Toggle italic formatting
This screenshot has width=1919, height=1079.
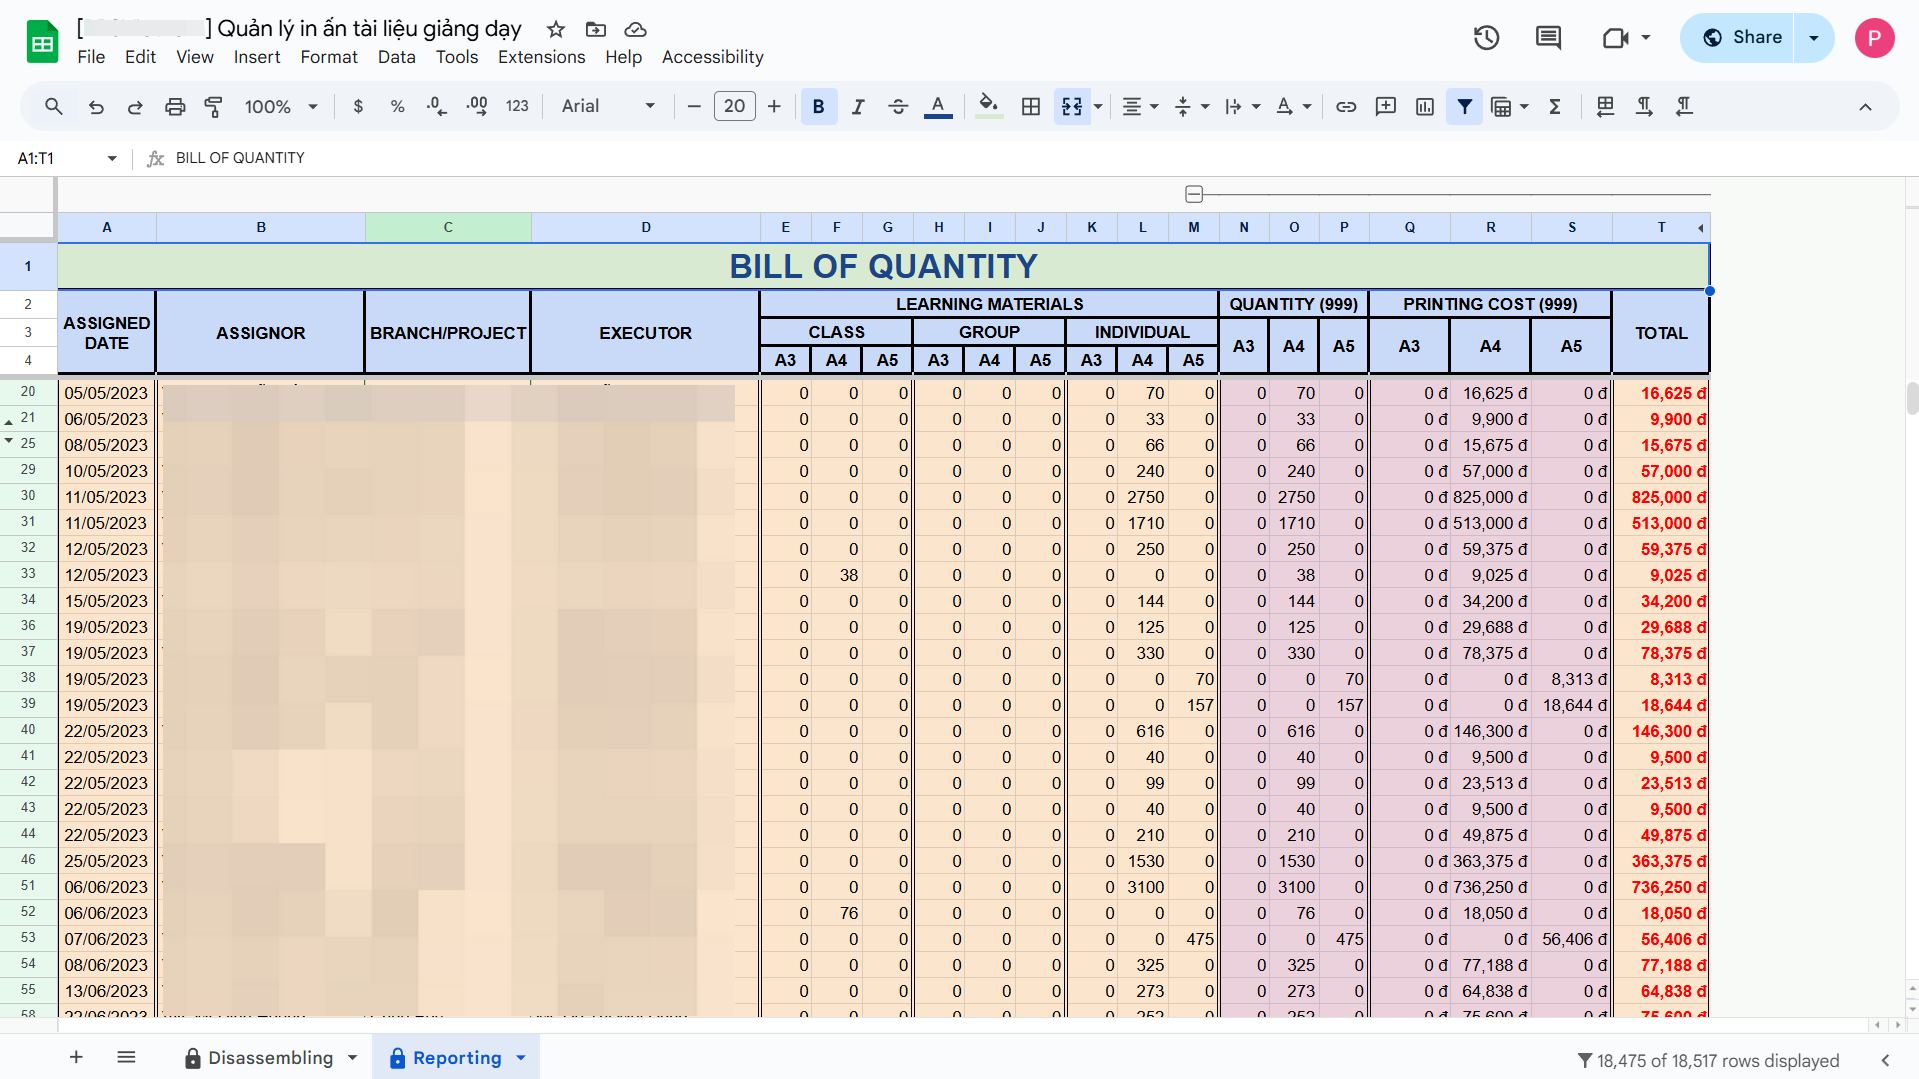coord(858,107)
